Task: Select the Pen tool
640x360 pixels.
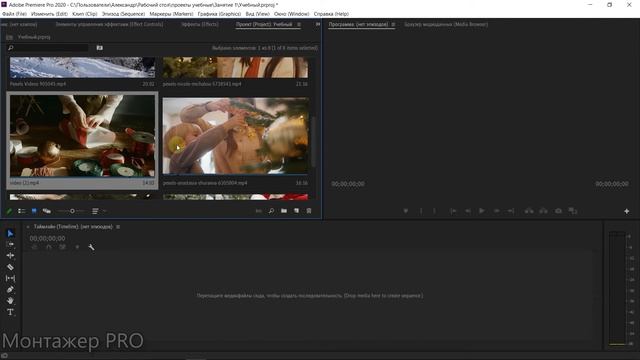Action: pos(10,289)
